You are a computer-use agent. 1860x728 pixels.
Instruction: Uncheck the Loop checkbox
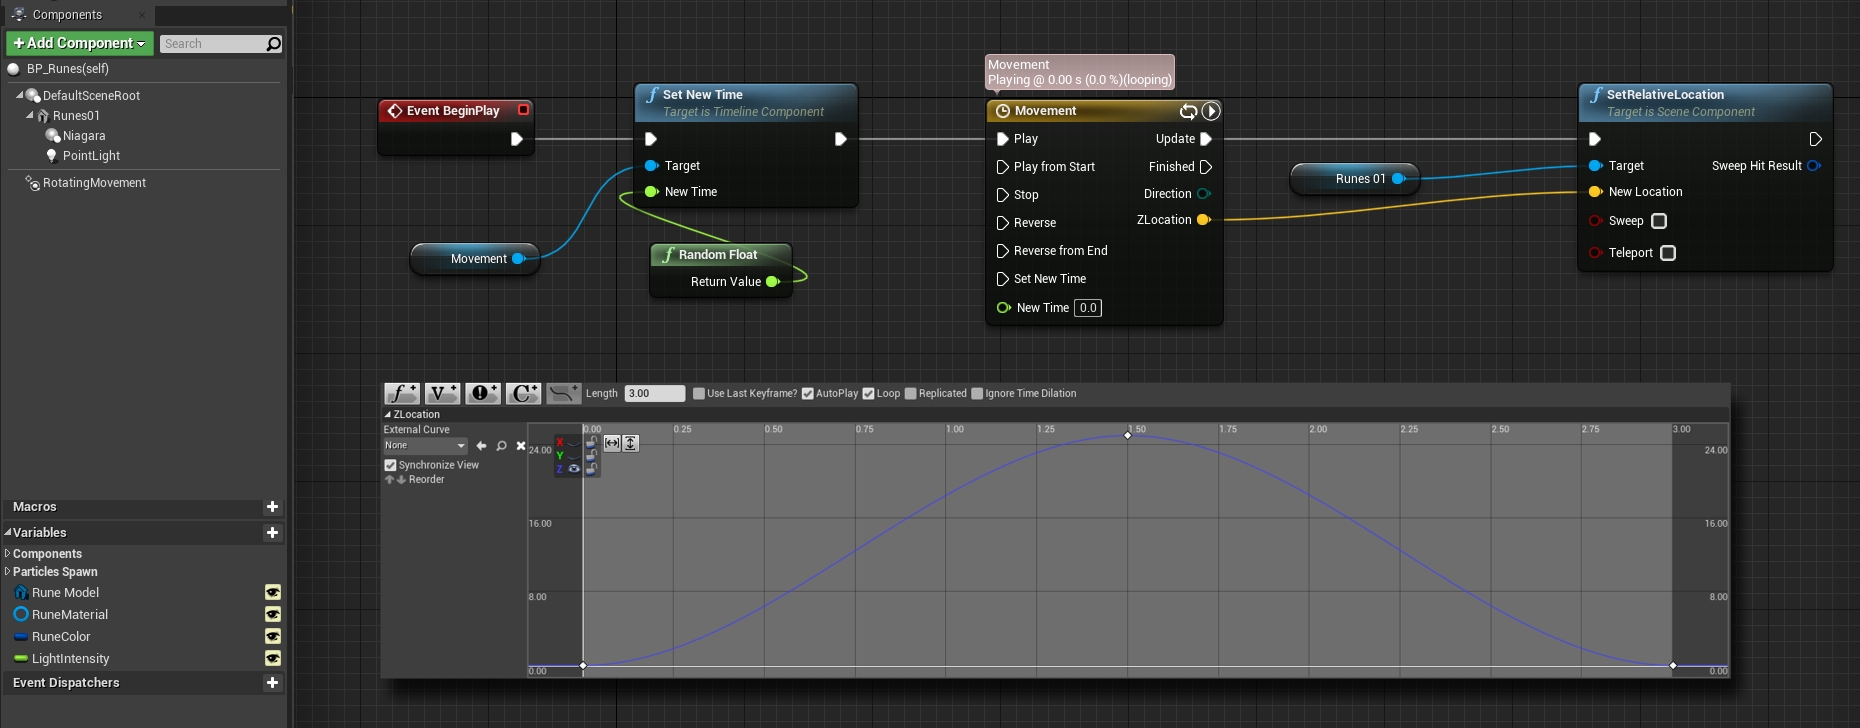point(868,393)
